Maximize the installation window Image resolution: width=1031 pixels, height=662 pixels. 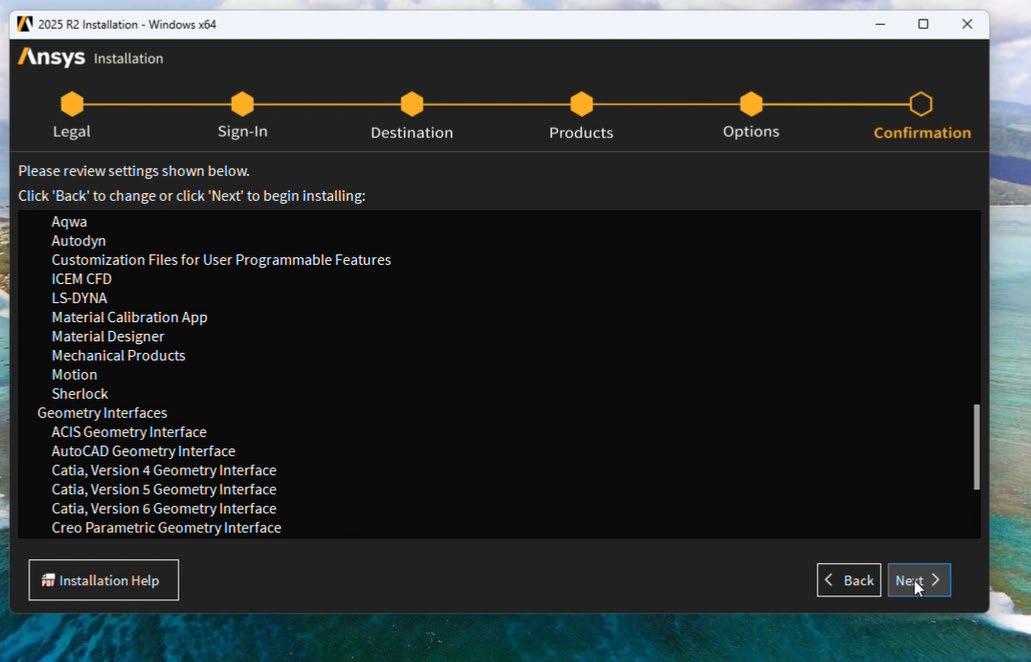click(x=923, y=24)
